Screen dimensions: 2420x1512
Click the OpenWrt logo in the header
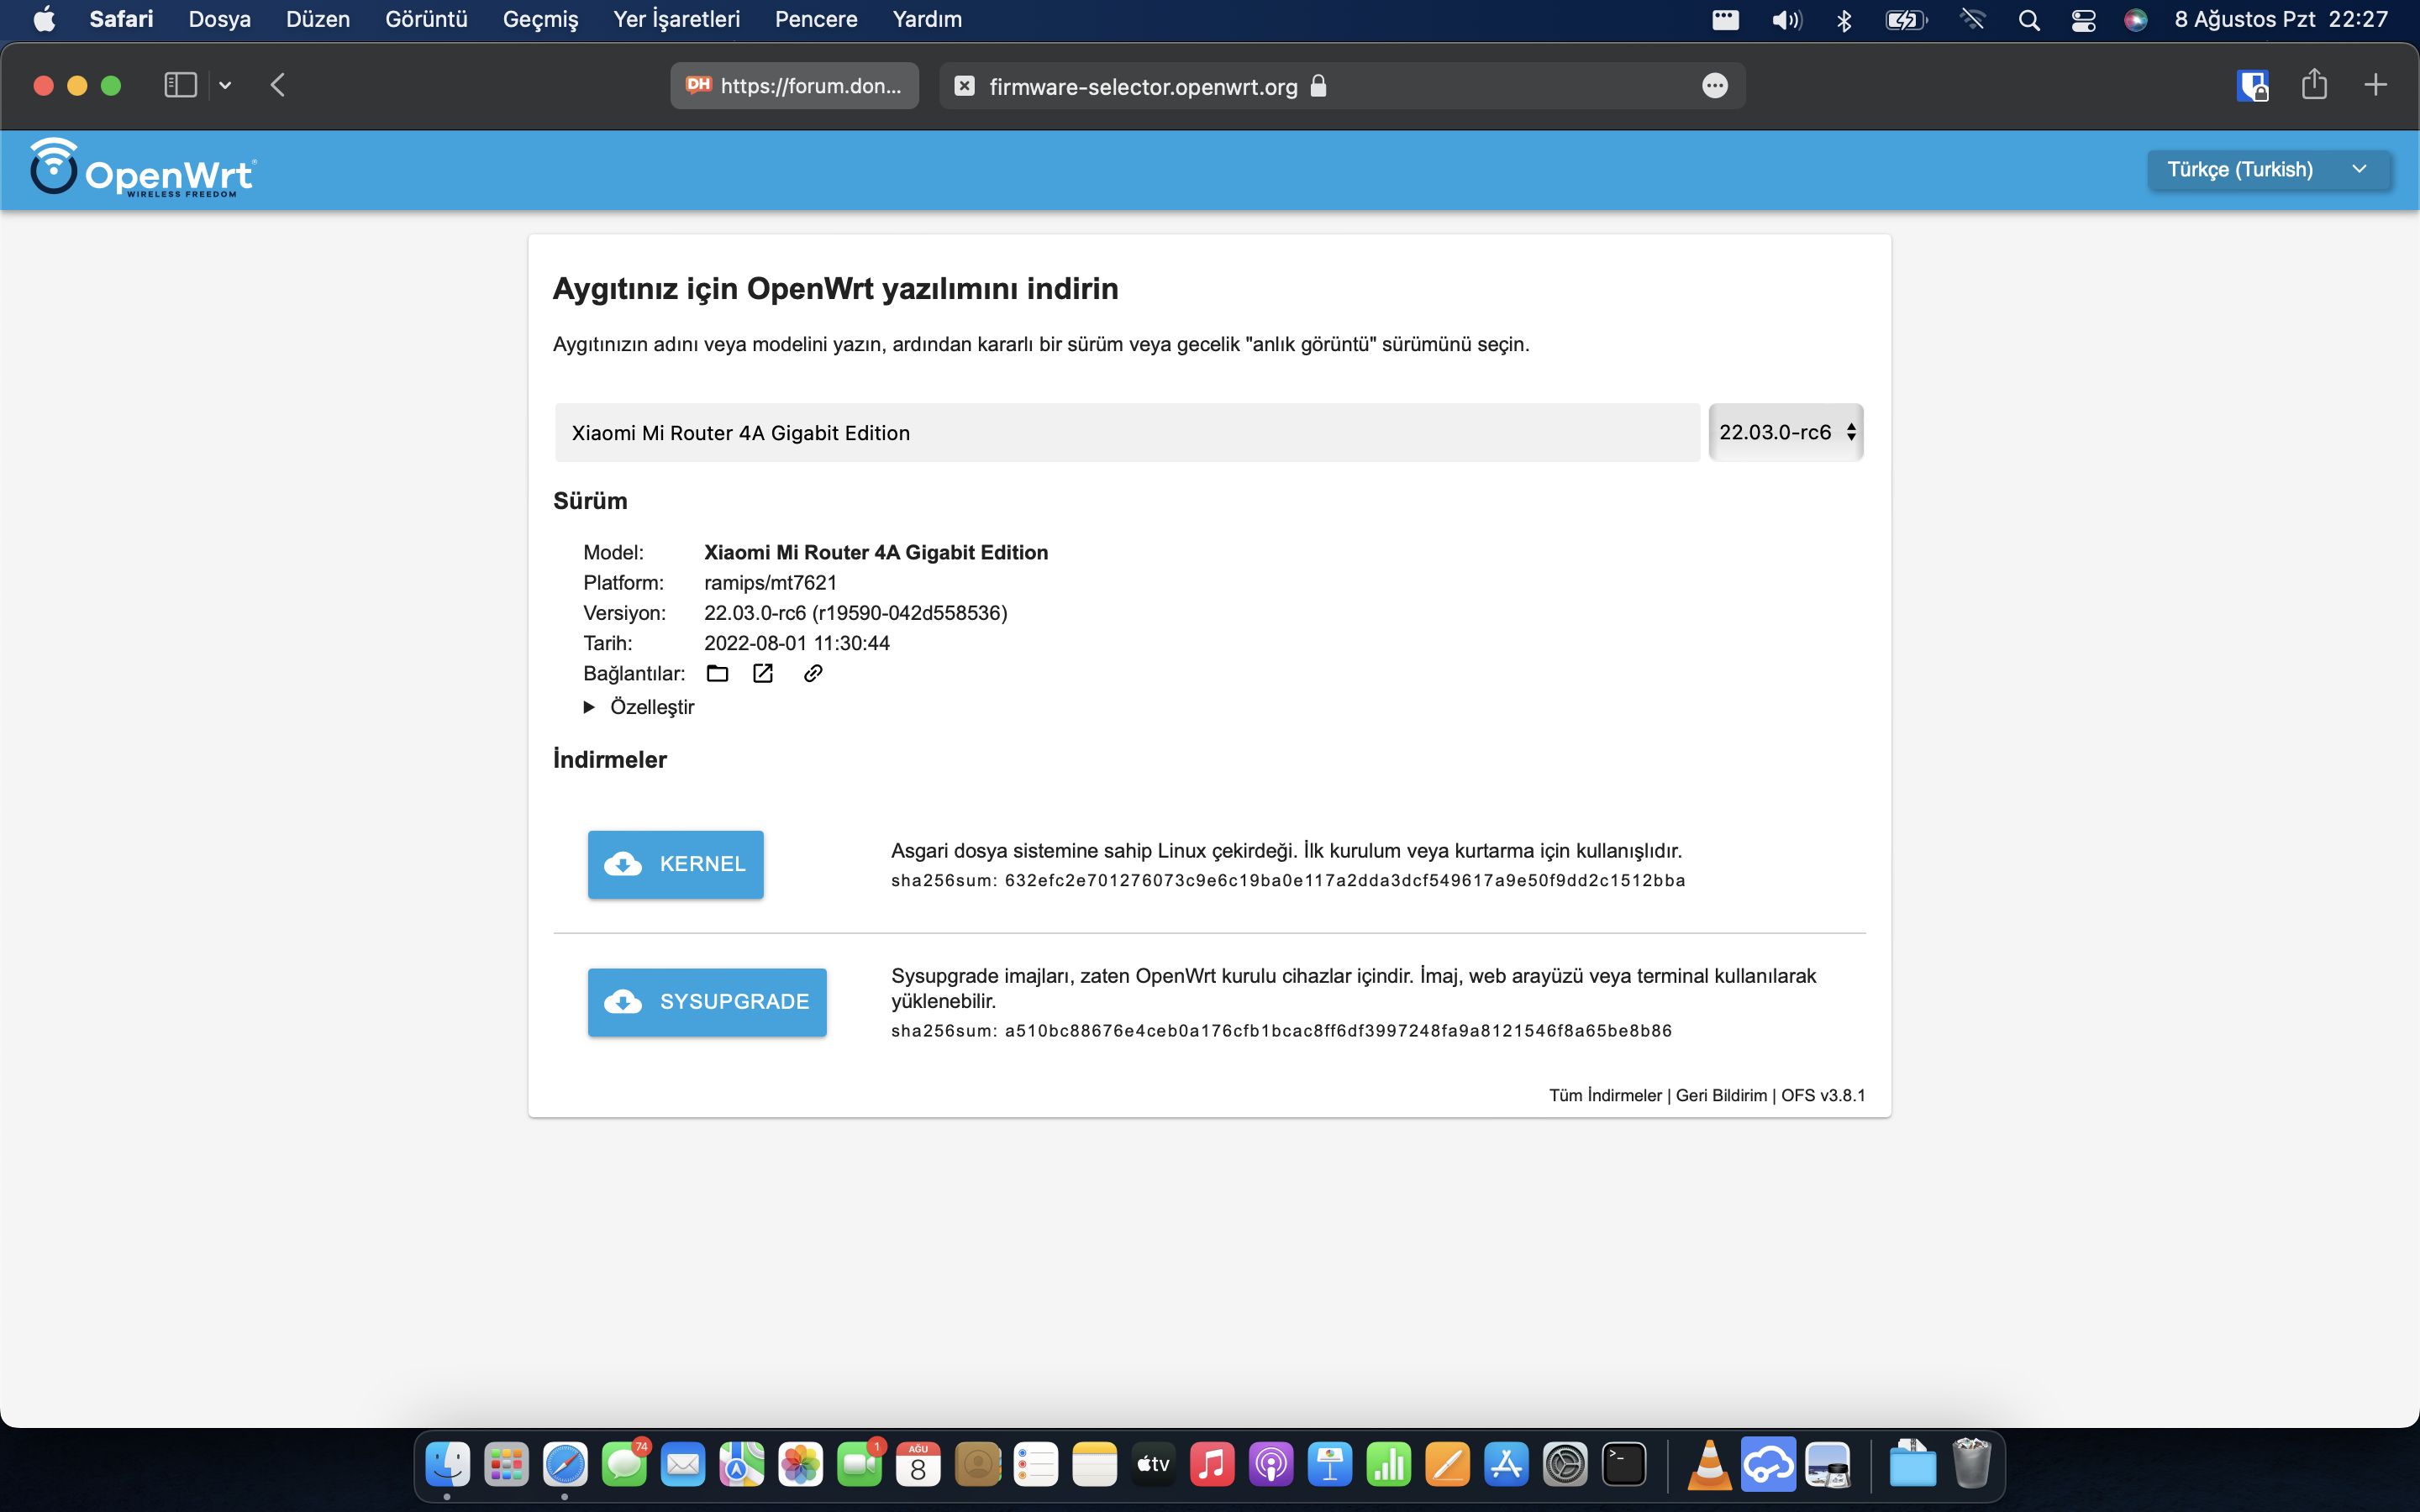(x=143, y=169)
